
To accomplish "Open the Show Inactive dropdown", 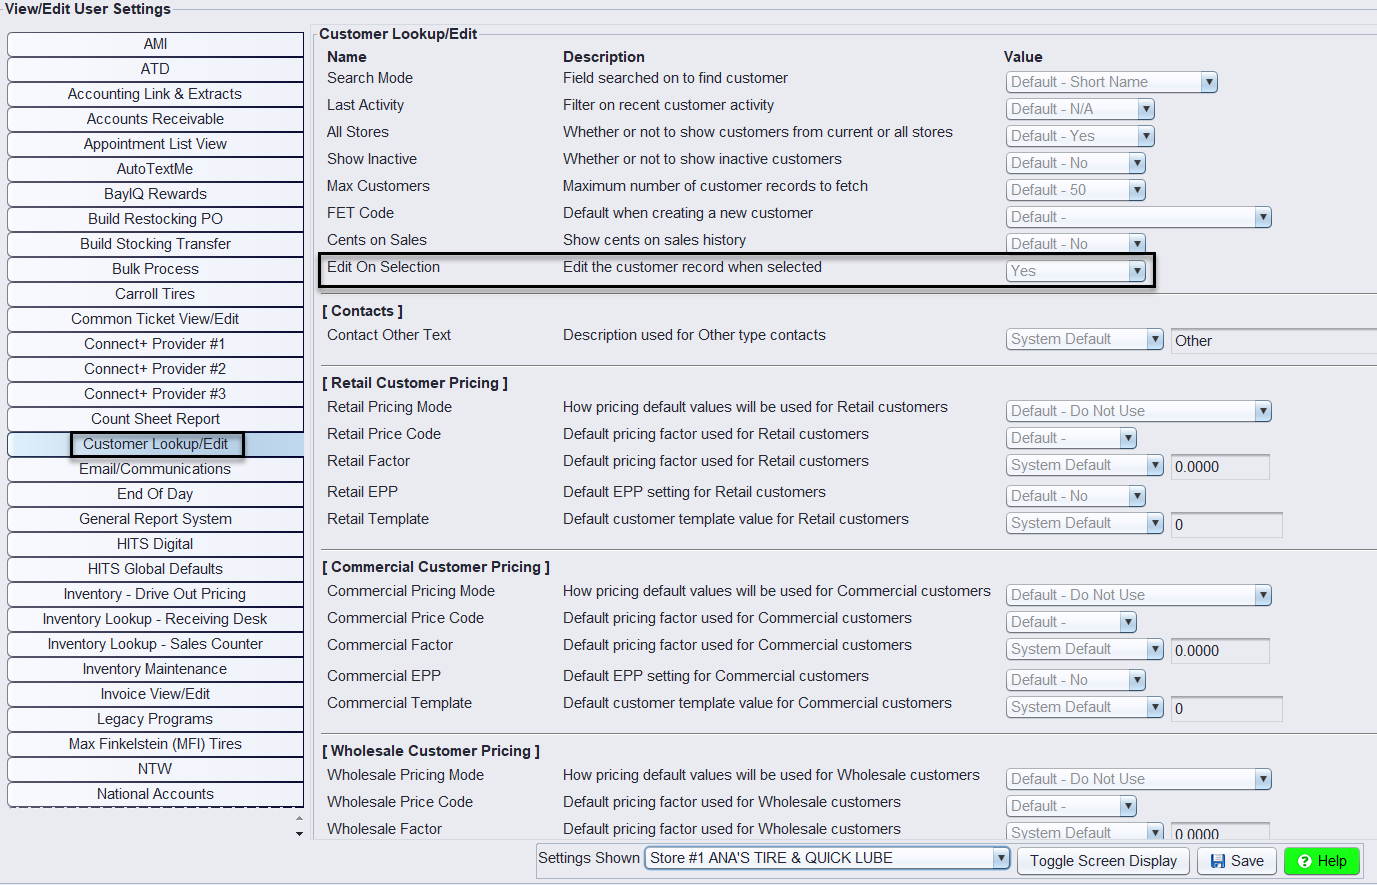I will click(x=1136, y=163).
